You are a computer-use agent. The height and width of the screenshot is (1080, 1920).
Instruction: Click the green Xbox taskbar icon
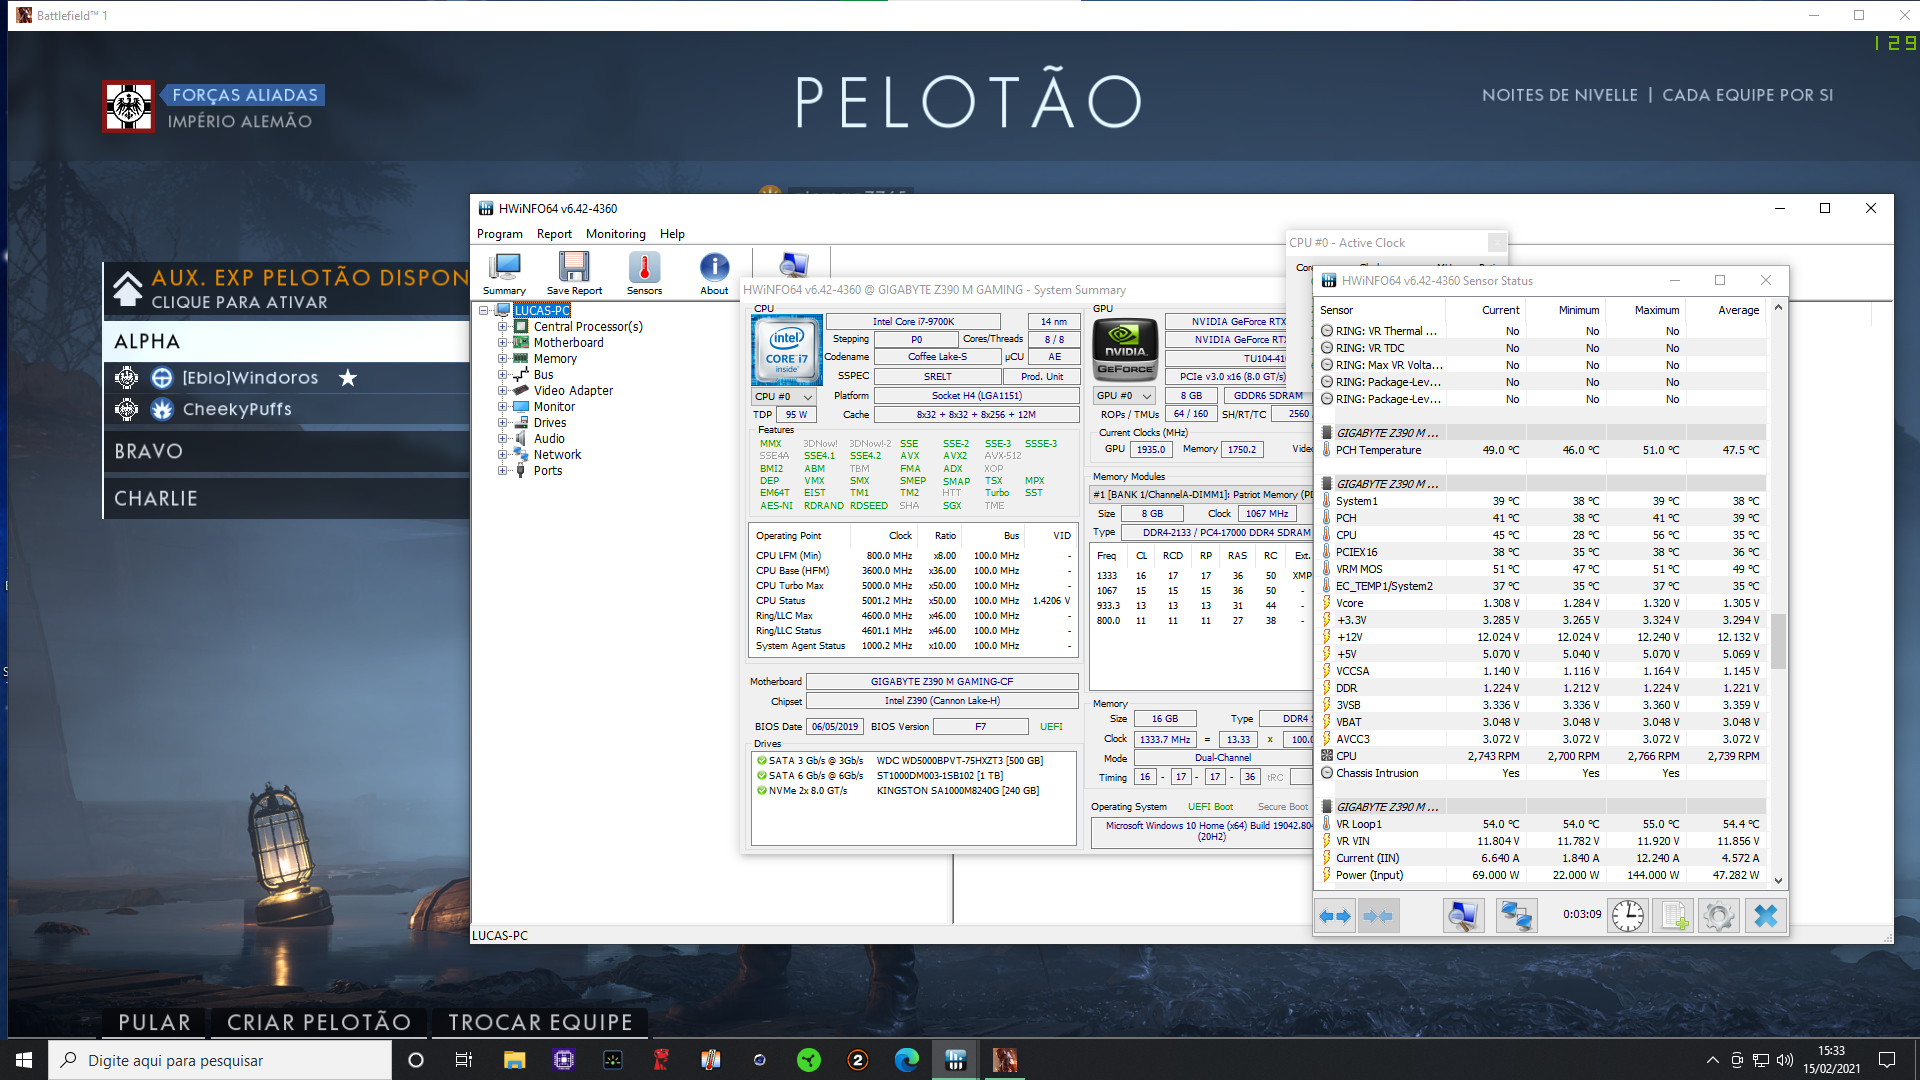point(808,1060)
